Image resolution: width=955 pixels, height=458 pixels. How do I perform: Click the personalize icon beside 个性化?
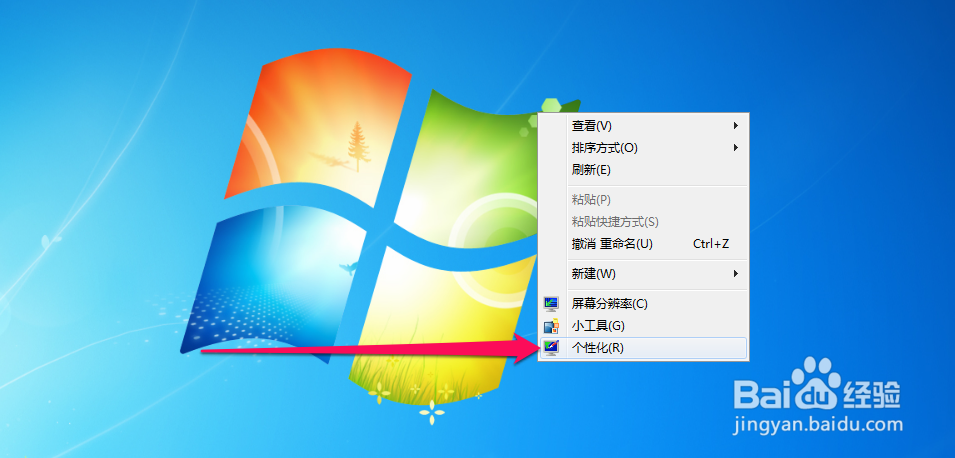(551, 348)
